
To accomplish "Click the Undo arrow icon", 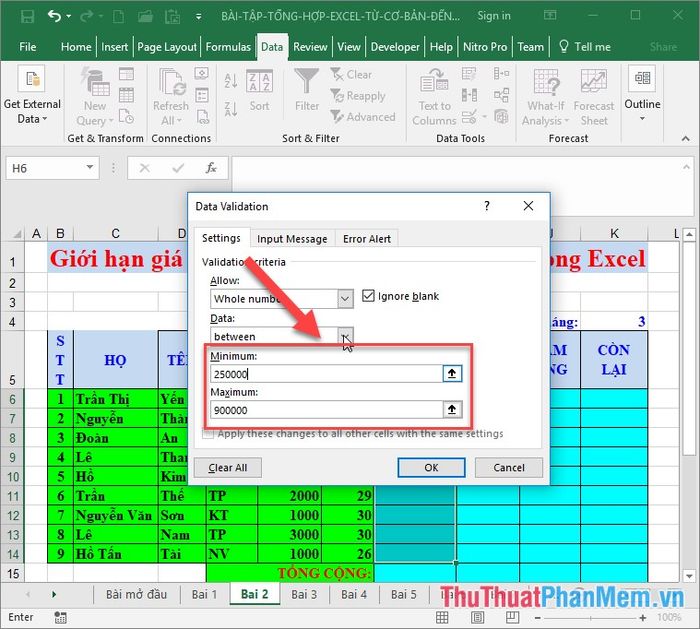I will (54, 17).
